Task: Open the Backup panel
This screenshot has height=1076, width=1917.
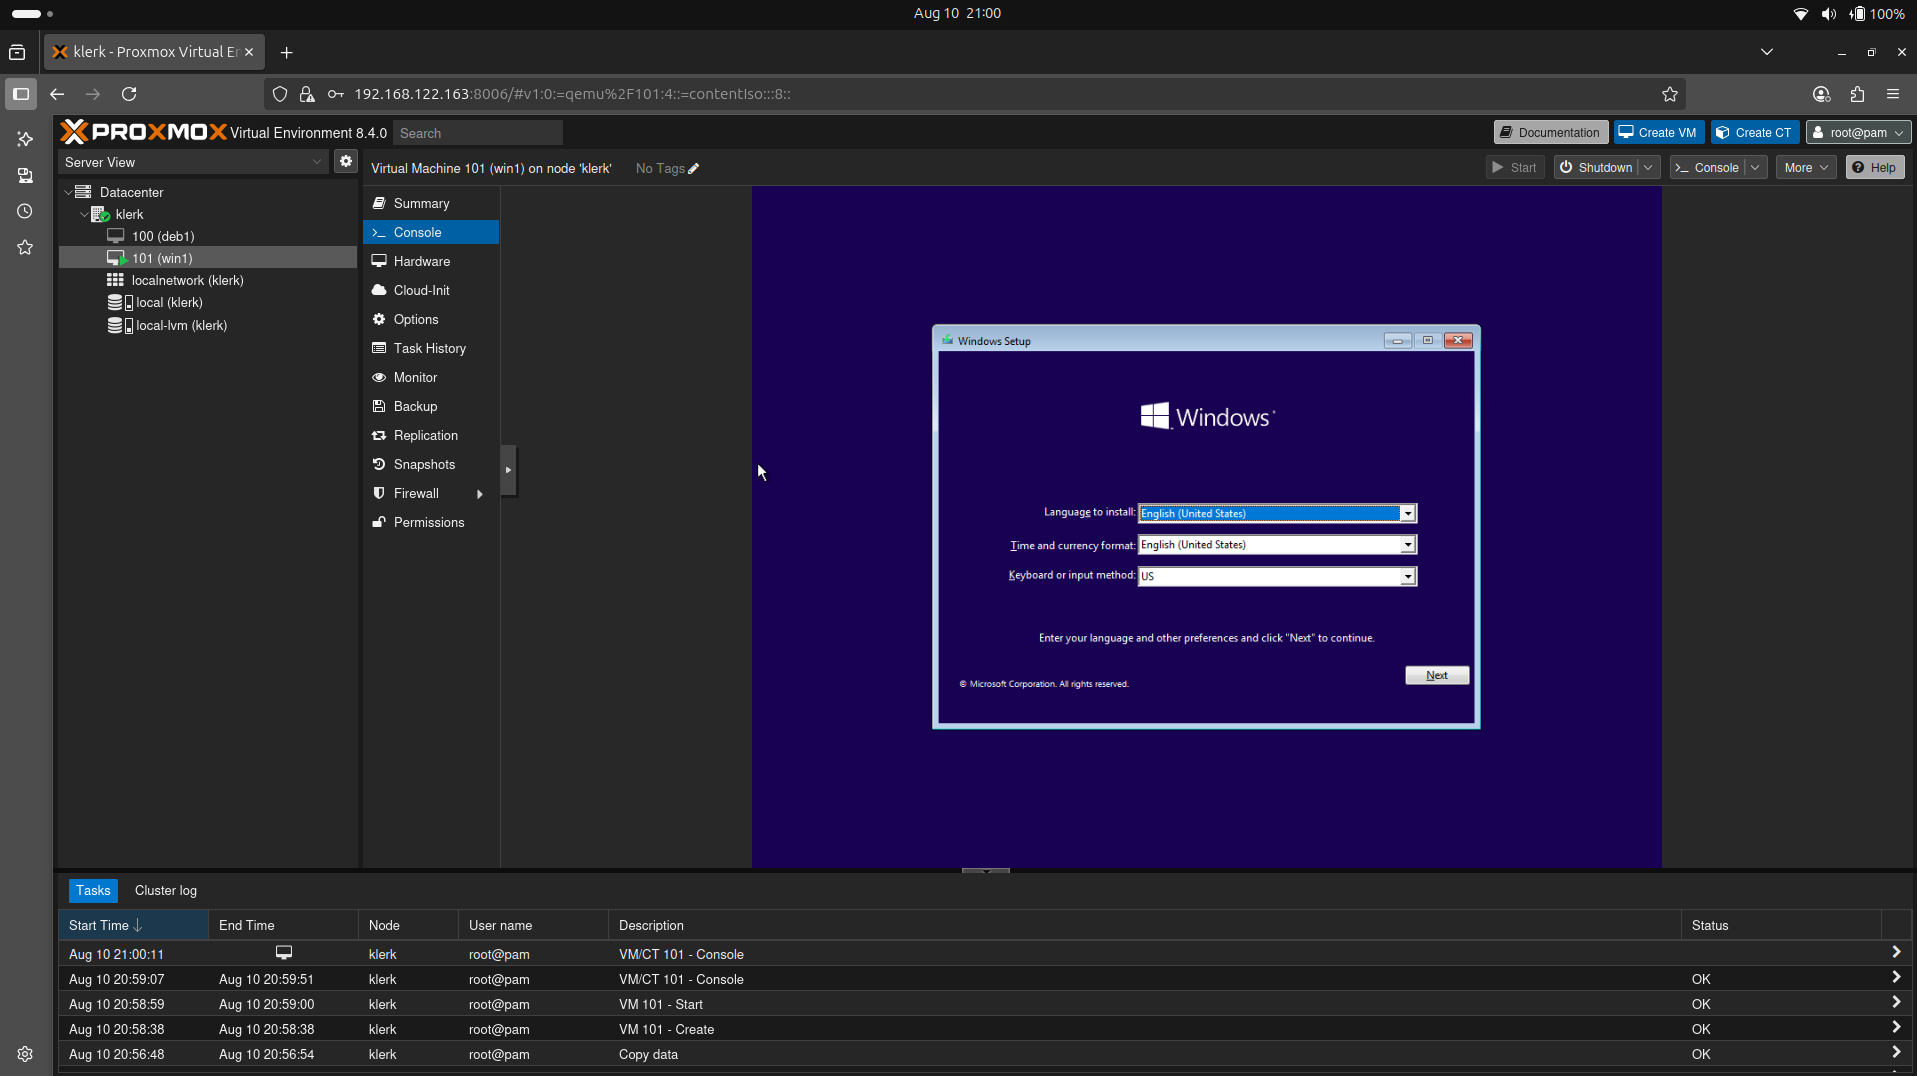Action: pos(413,406)
